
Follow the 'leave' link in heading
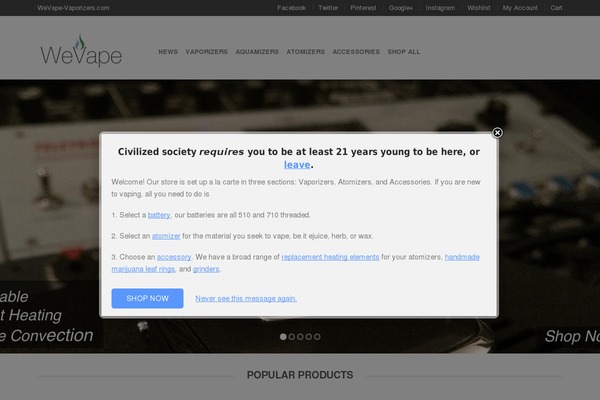pos(297,165)
